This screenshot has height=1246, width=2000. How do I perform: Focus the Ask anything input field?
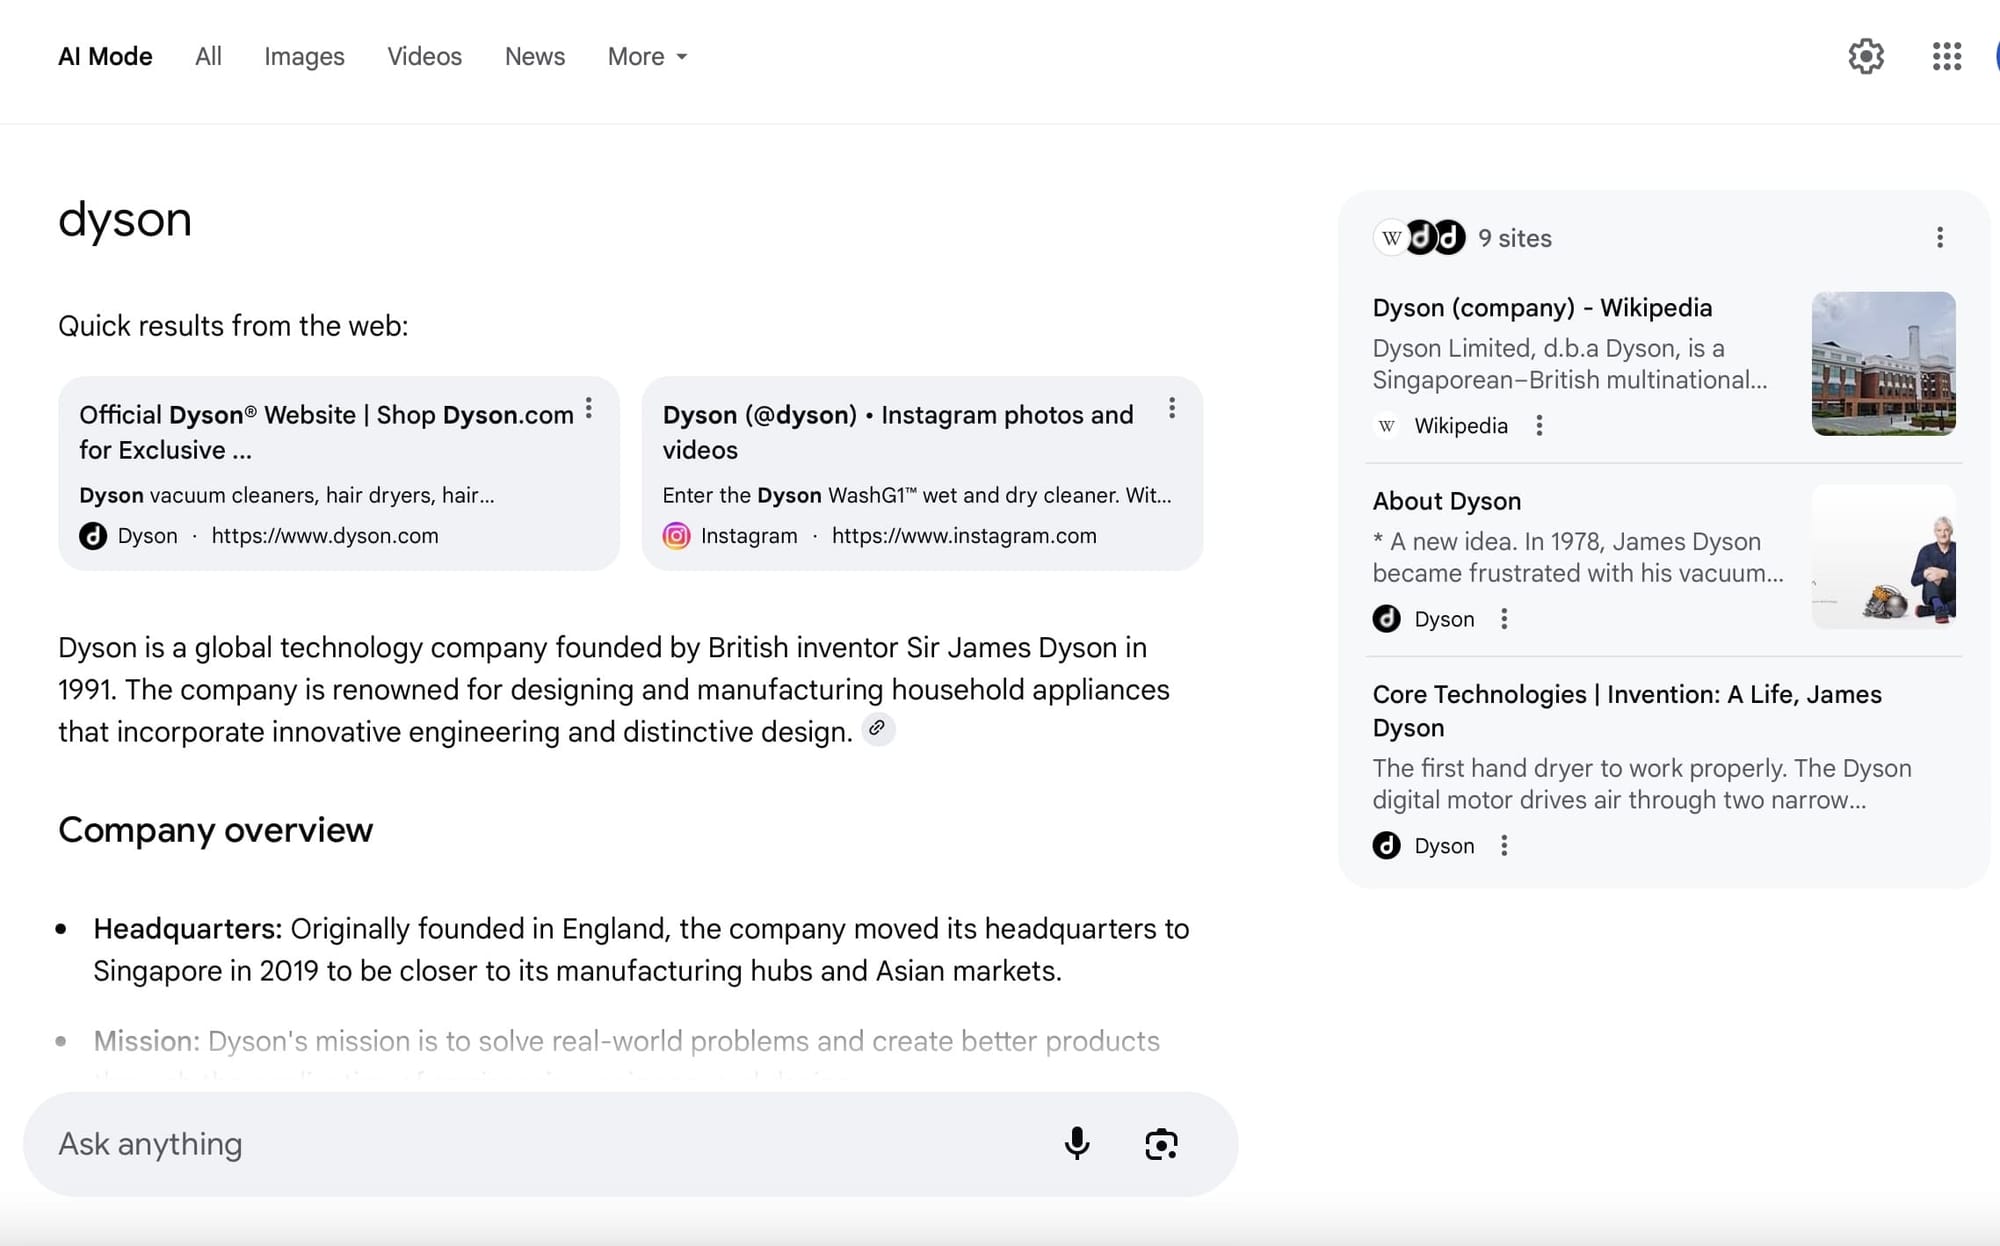pos(540,1144)
